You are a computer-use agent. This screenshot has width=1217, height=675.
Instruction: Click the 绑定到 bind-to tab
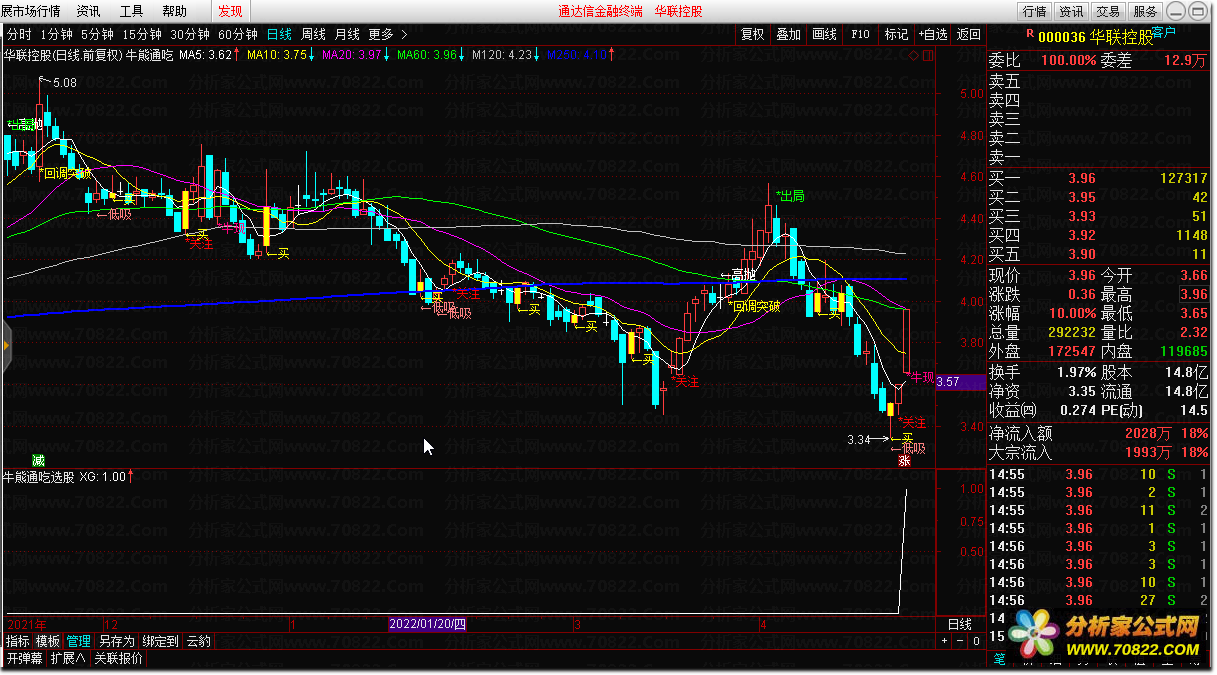[x=160, y=641]
